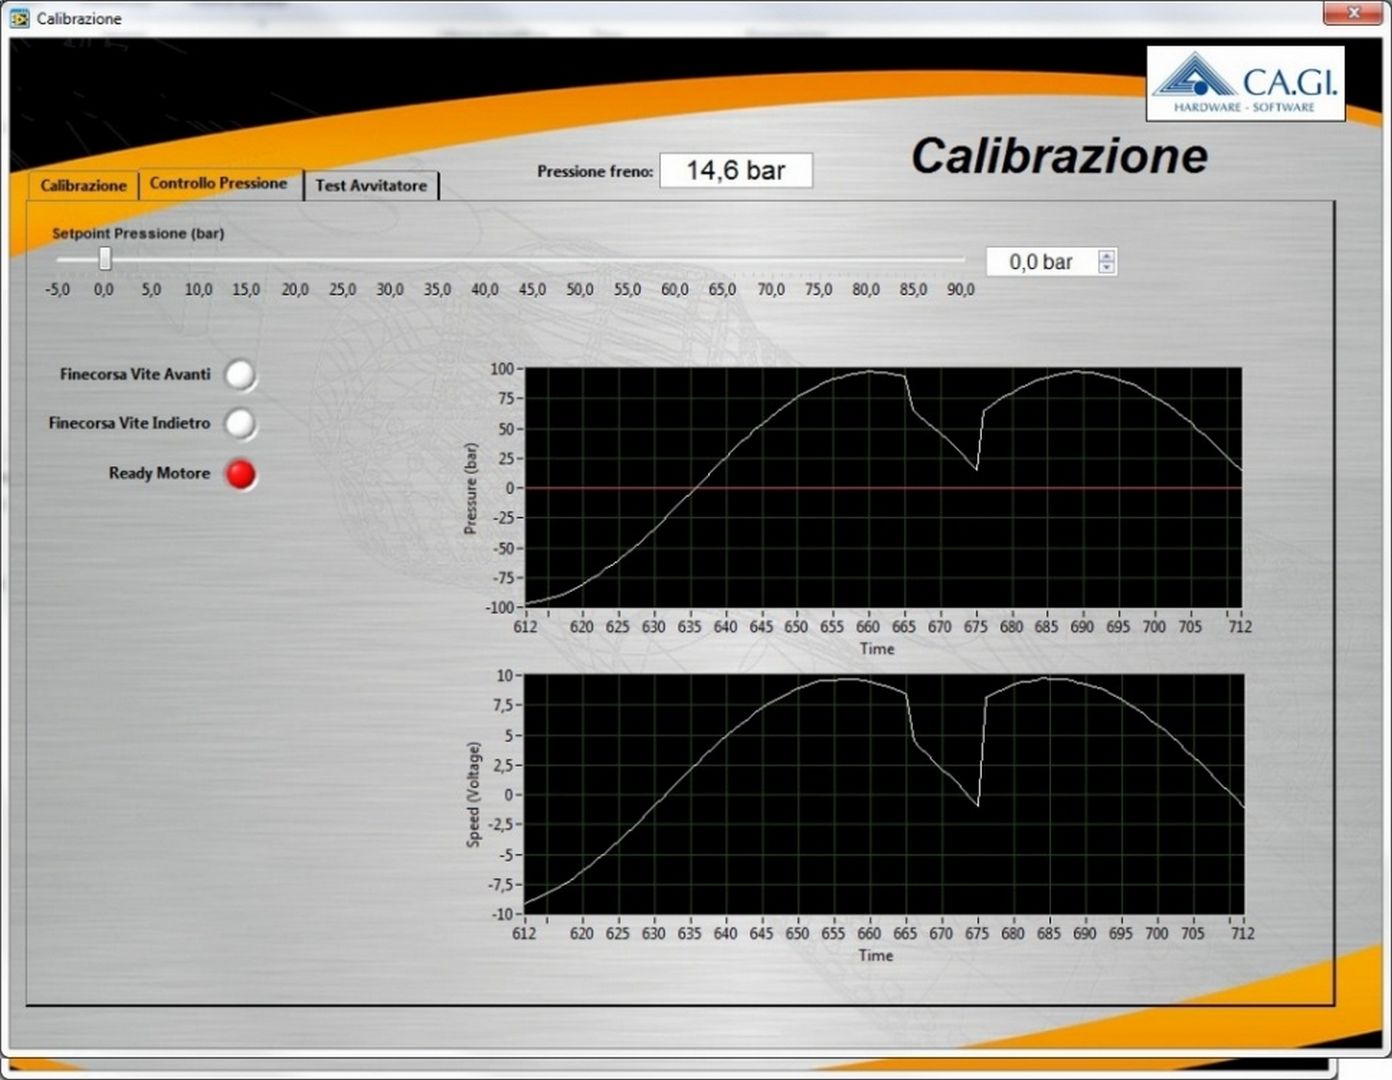This screenshot has height=1080, width=1392.
Task: Click the -10 value on speed chart Y axis
Action: point(501,914)
